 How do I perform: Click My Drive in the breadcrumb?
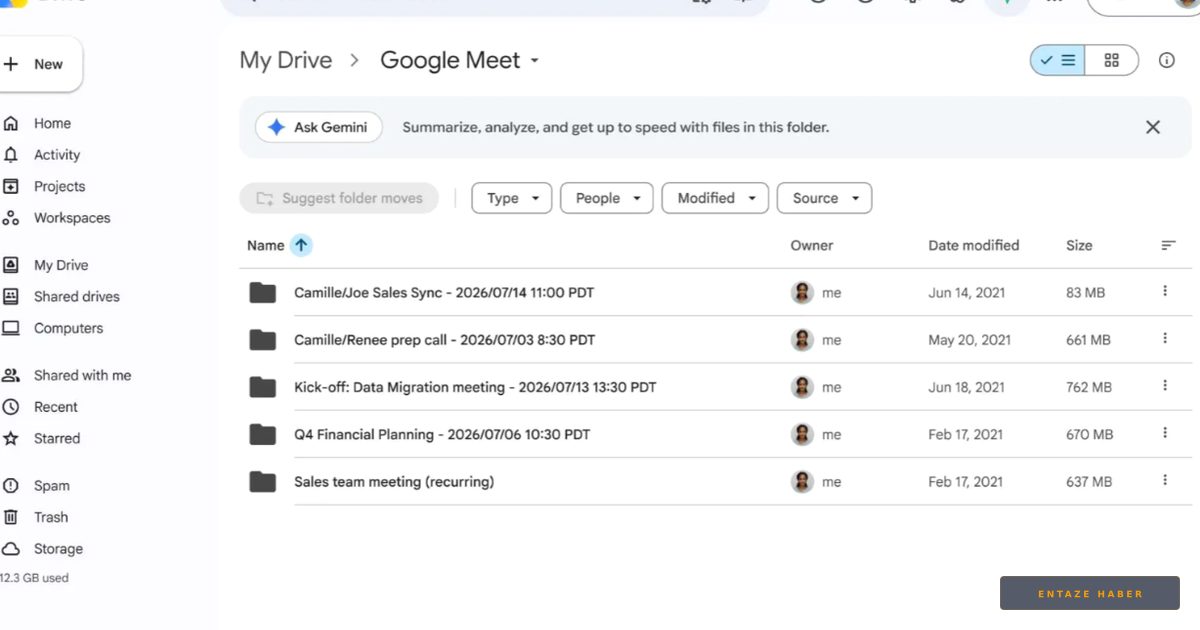point(286,60)
